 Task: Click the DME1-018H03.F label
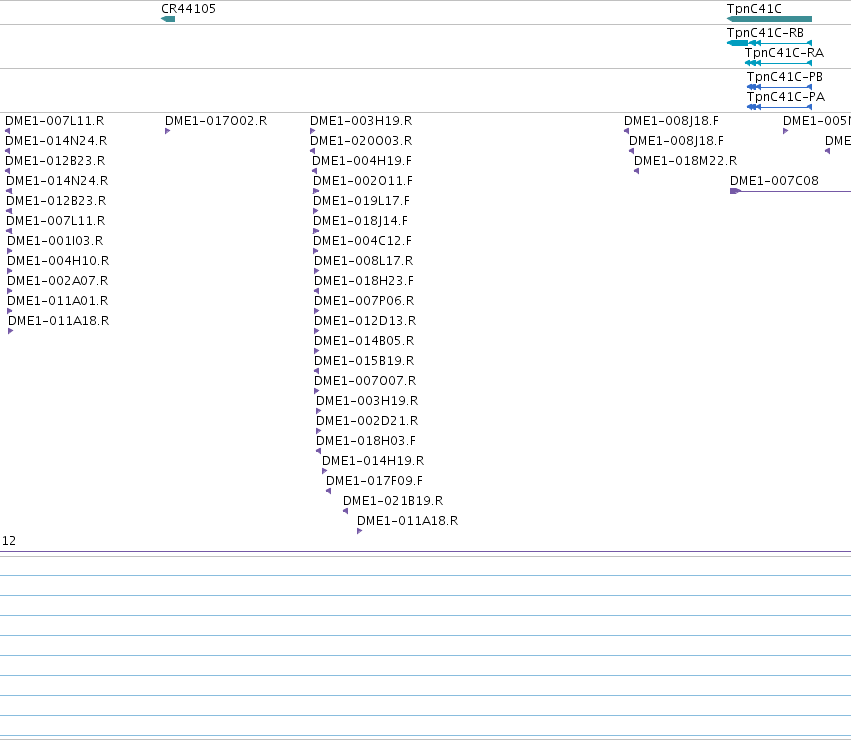tap(366, 441)
